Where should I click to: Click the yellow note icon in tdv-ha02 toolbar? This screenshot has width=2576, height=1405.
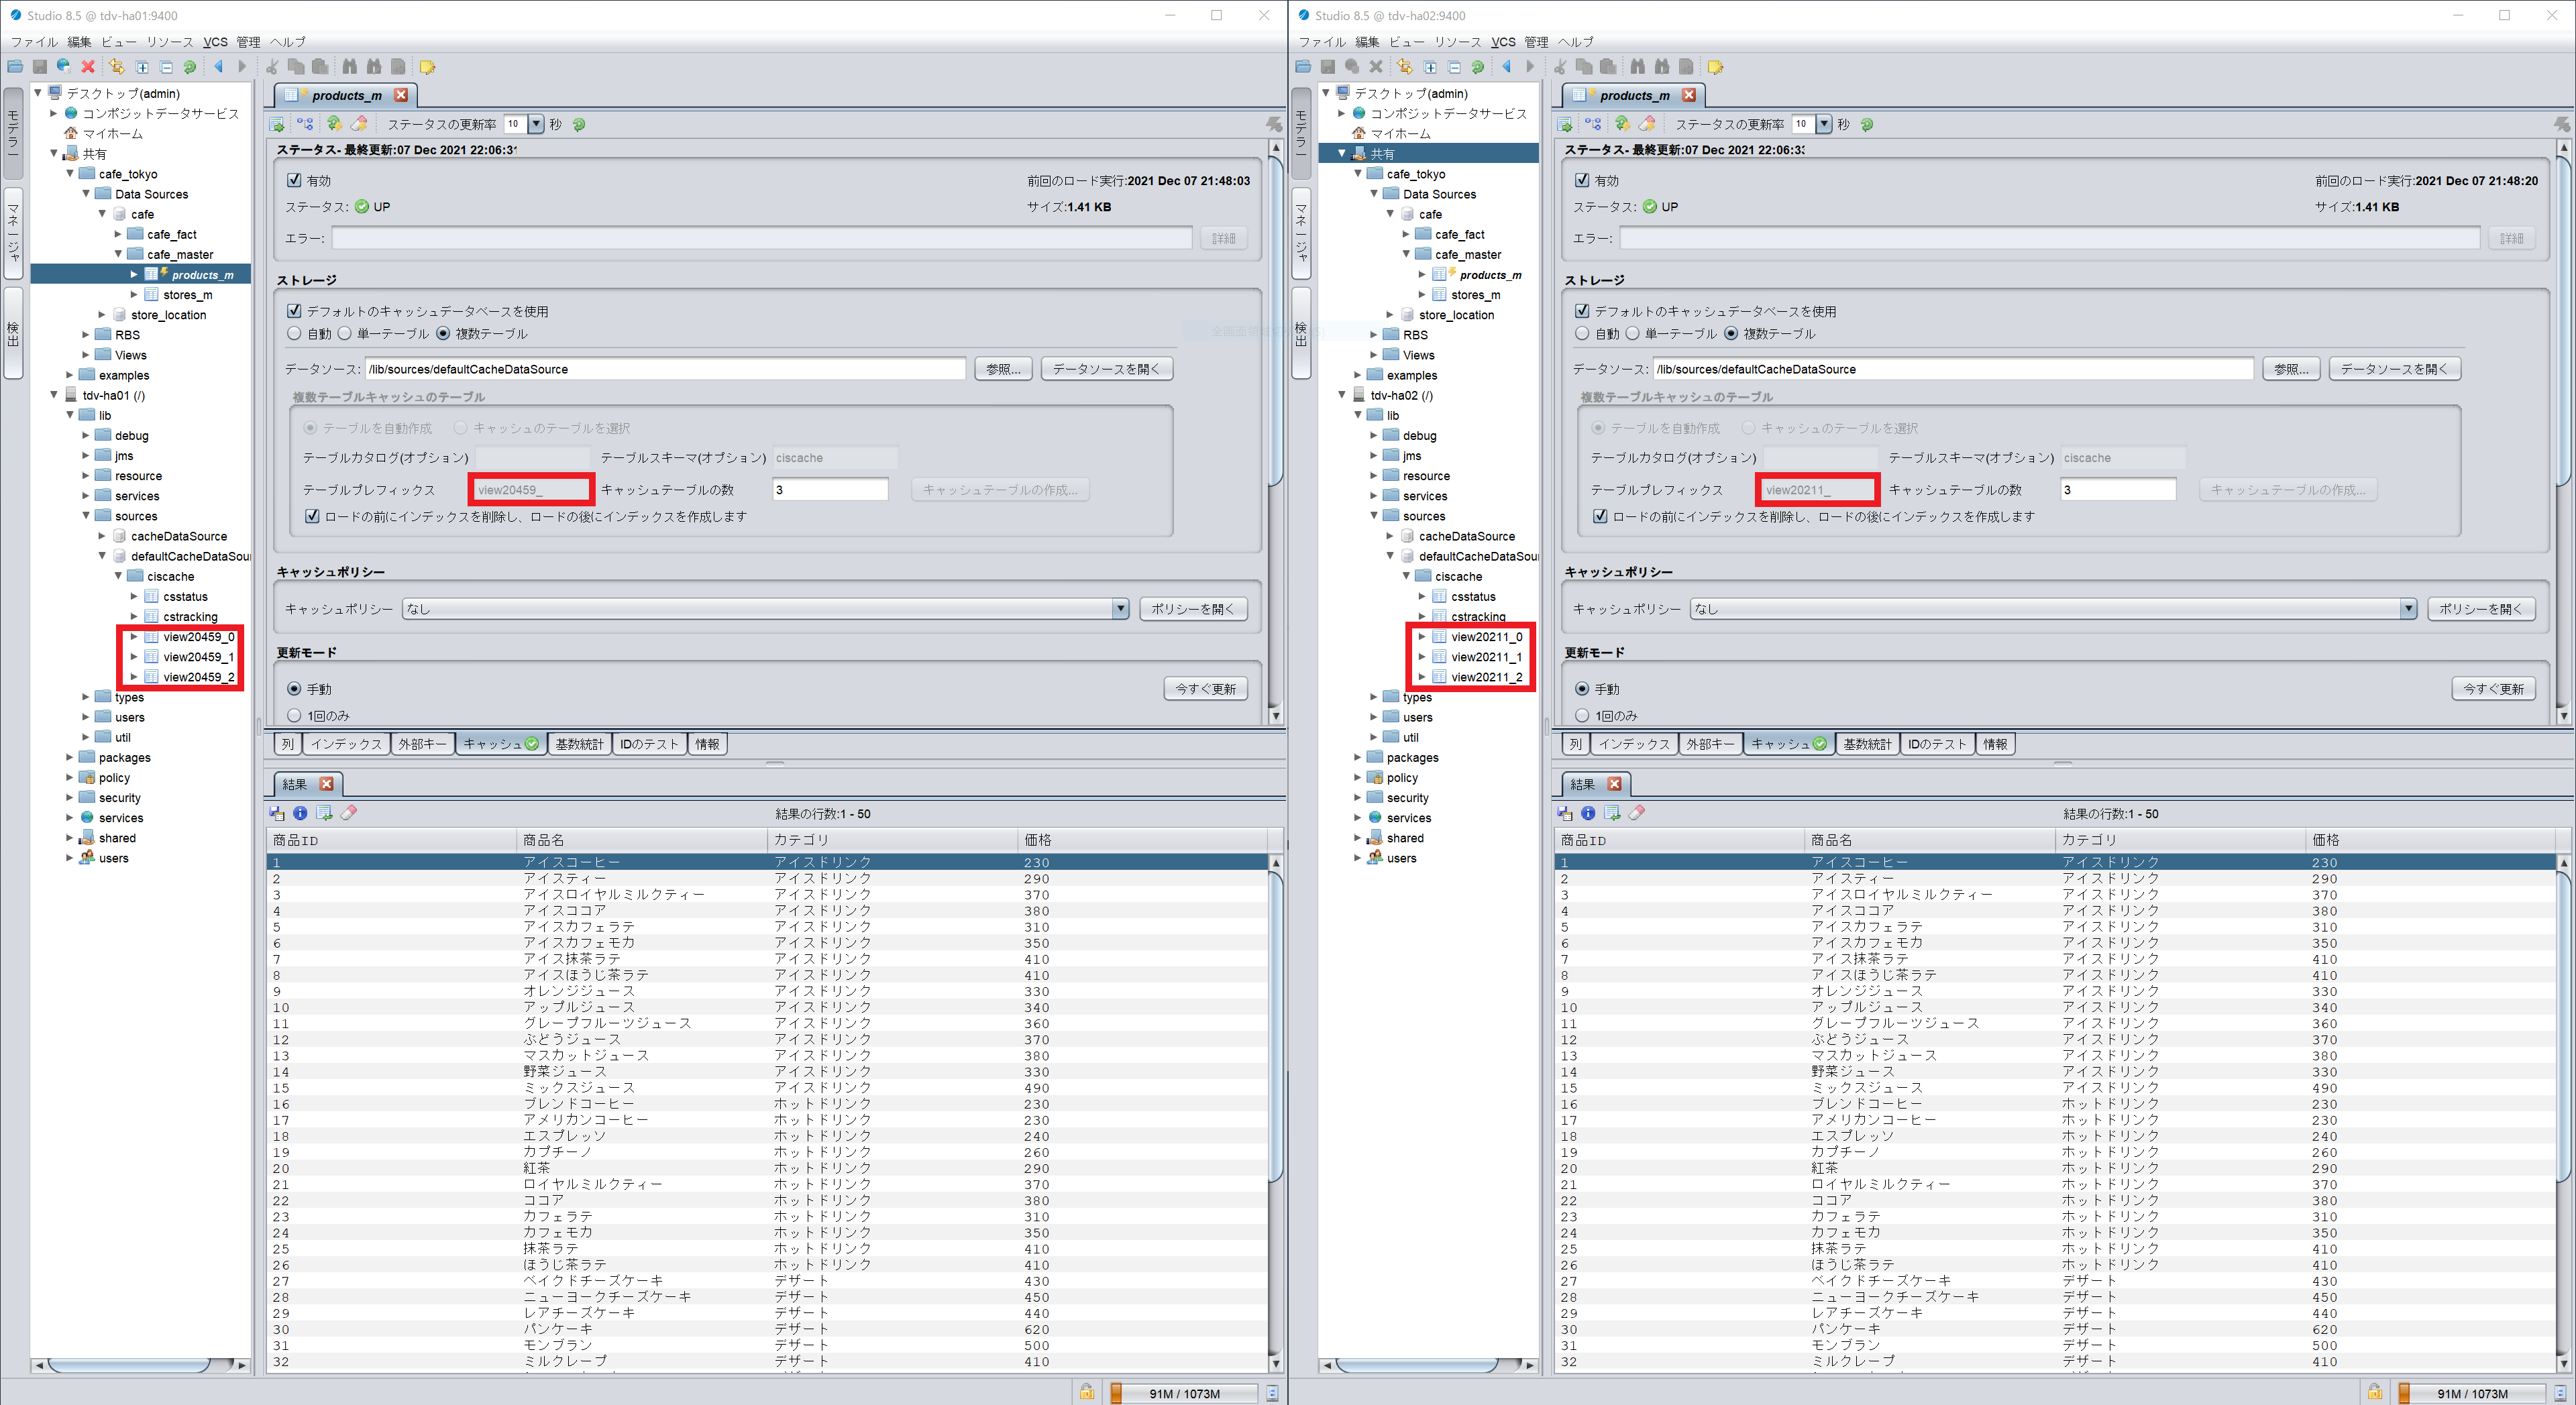[x=1715, y=67]
